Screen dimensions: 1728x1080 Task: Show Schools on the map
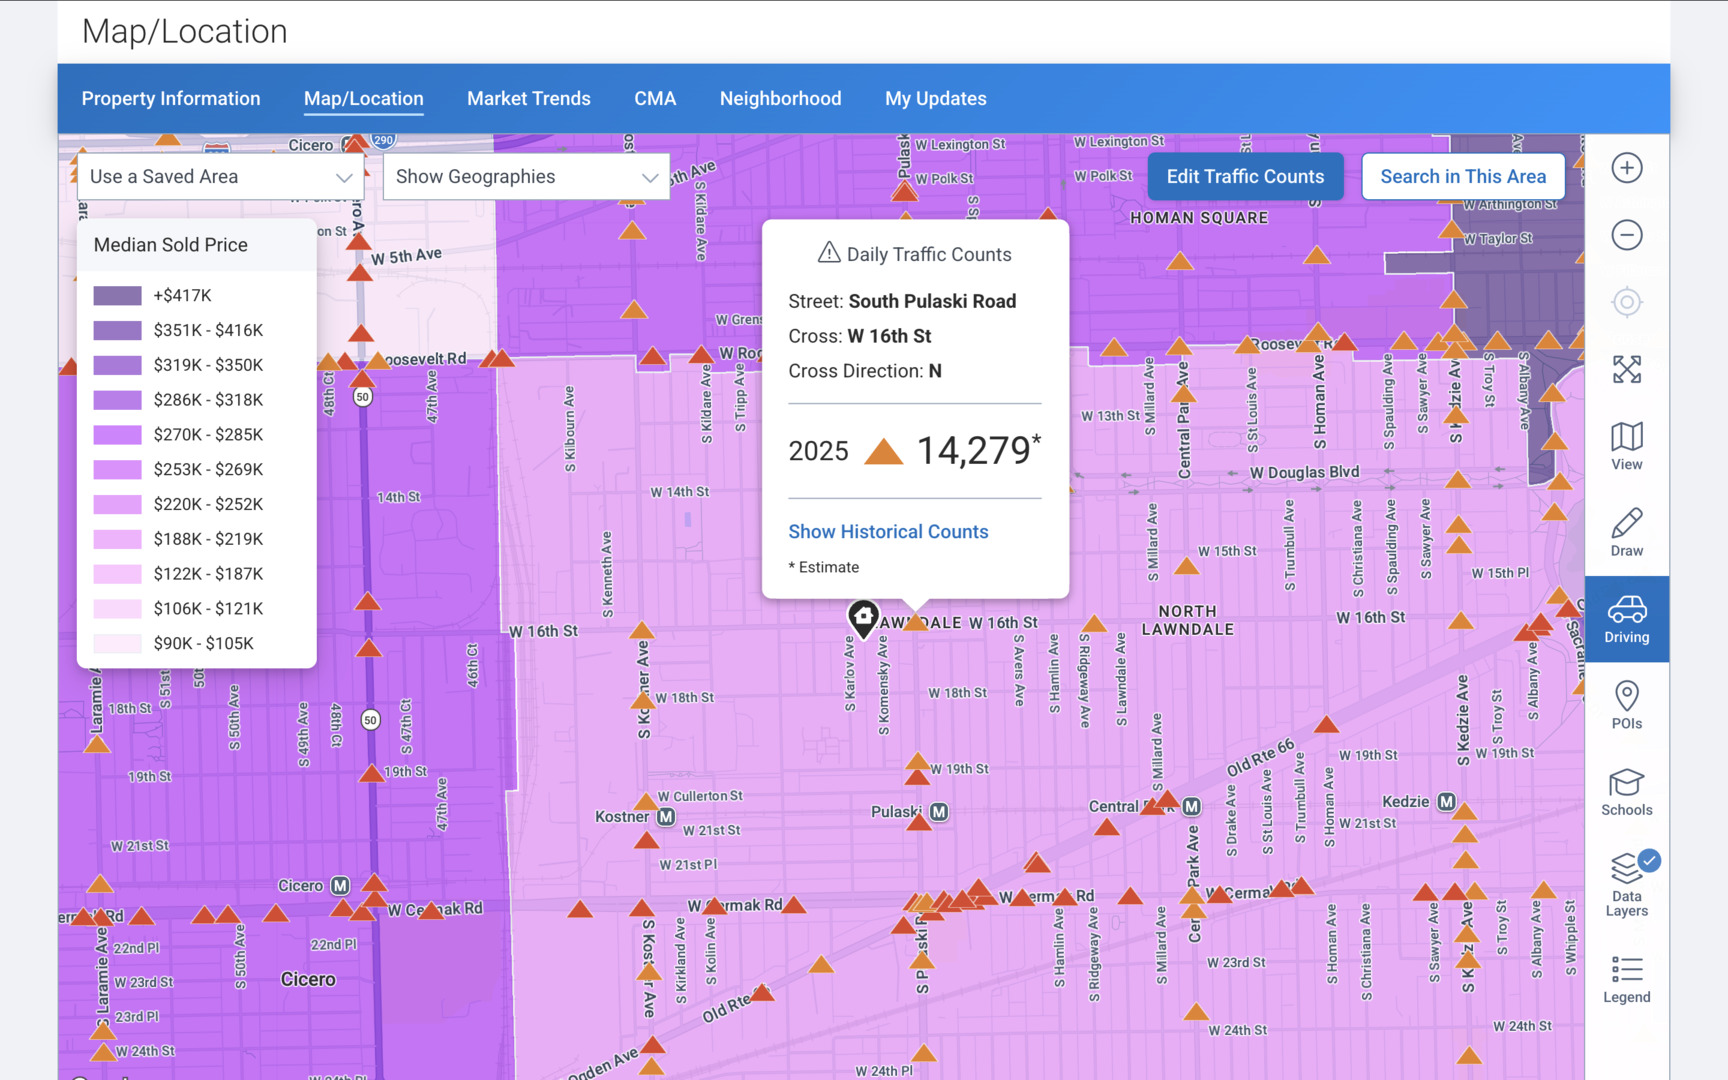1626,792
